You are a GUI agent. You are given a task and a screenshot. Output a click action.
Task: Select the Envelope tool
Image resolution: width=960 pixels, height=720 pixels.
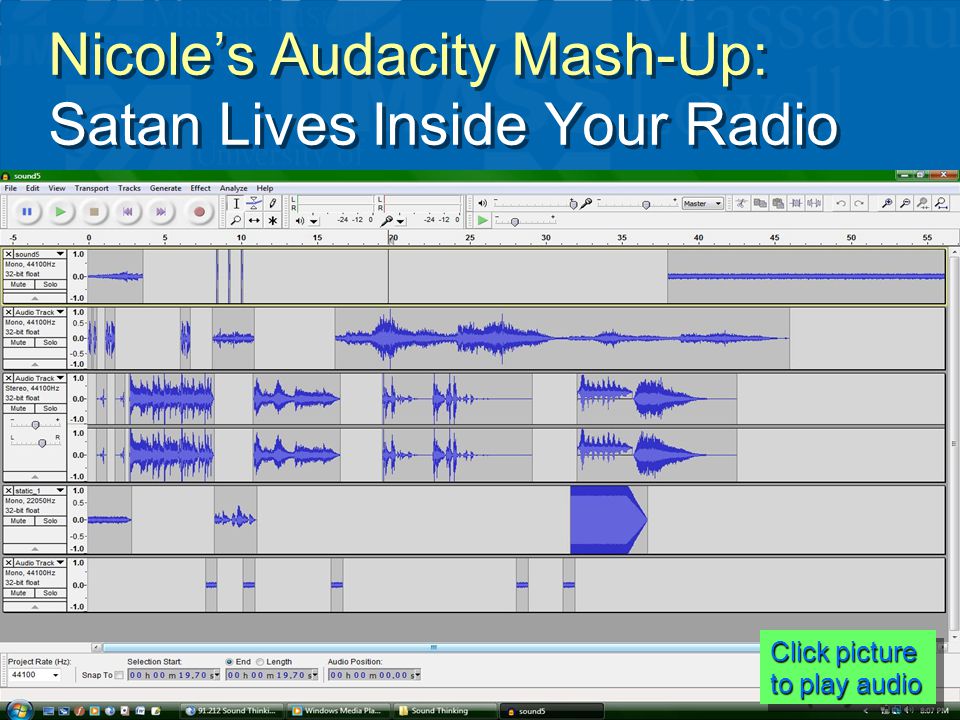pos(254,203)
